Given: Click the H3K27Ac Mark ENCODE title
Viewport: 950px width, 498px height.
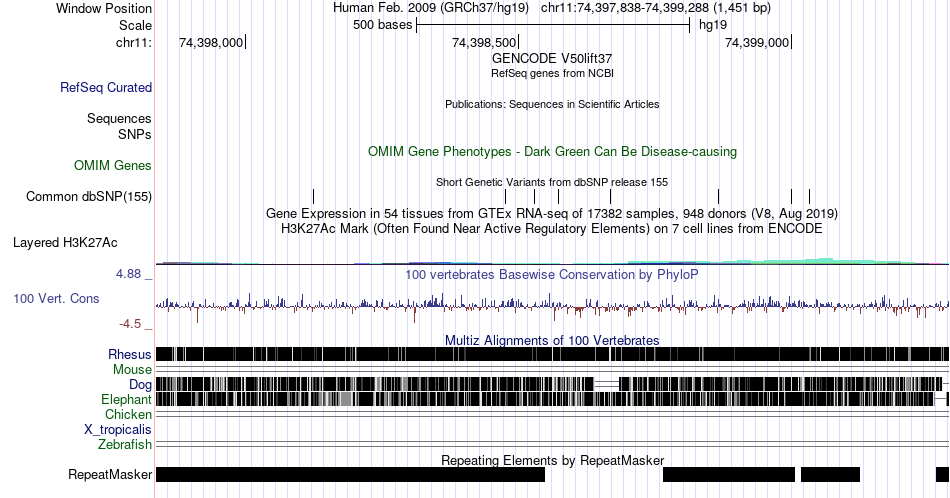Looking at the screenshot, I should 552,228.
